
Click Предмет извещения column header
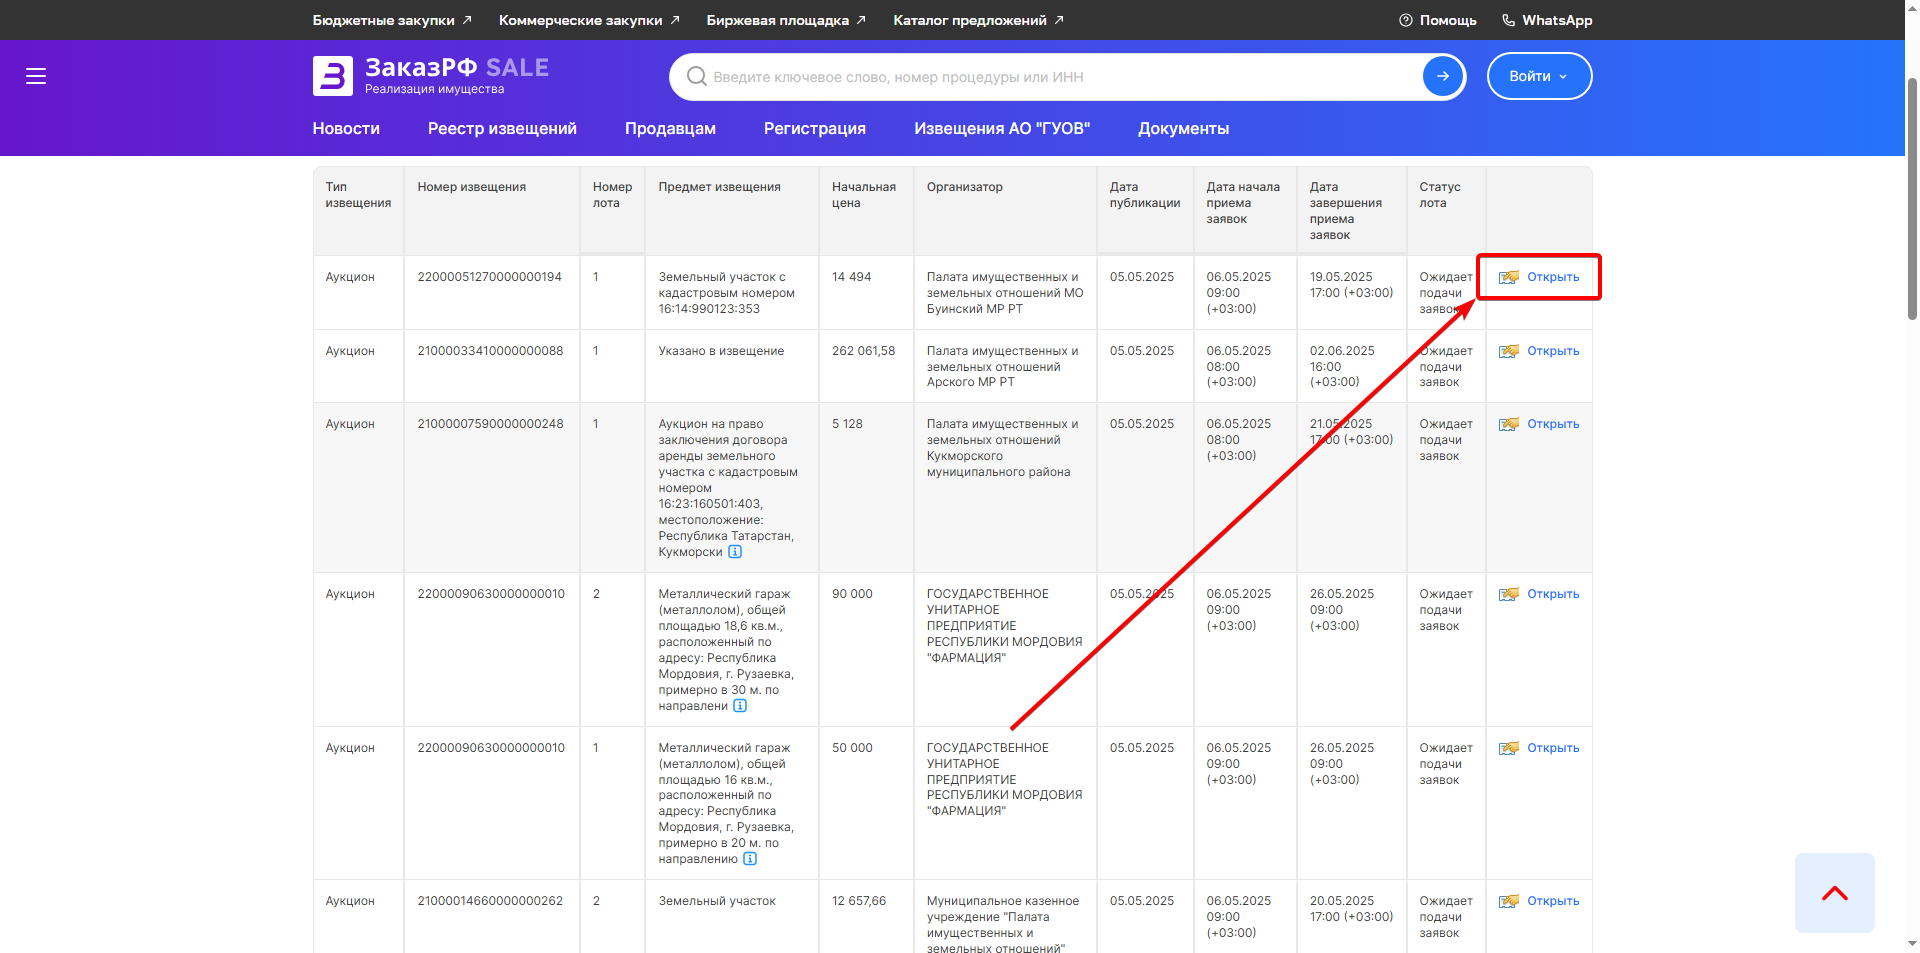[x=719, y=187]
